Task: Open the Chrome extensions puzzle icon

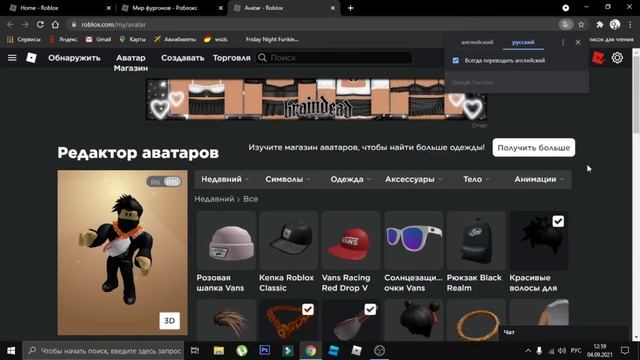Action: (x=600, y=25)
